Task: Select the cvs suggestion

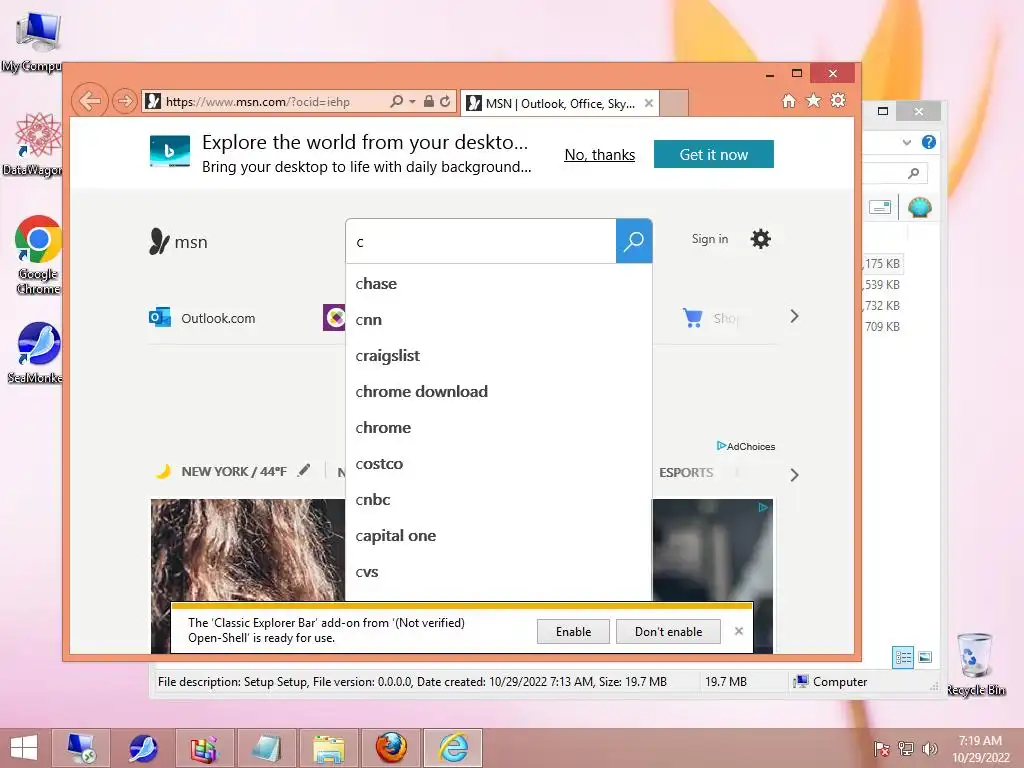Action: [498, 572]
